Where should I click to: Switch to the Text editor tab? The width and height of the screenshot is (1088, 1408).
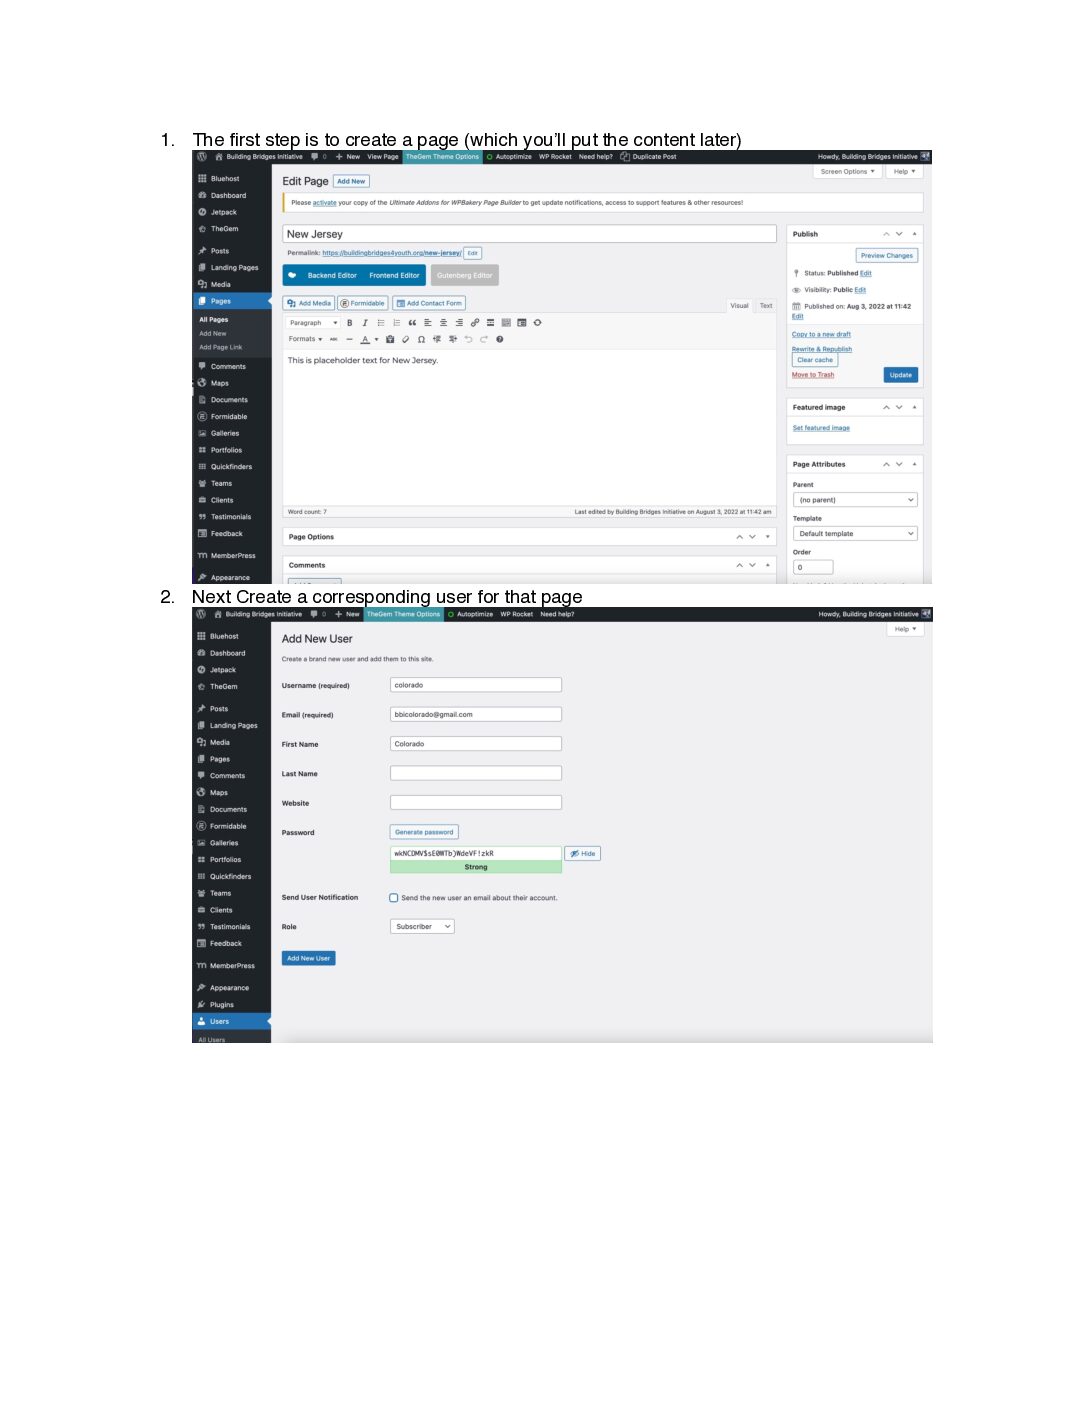click(766, 306)
